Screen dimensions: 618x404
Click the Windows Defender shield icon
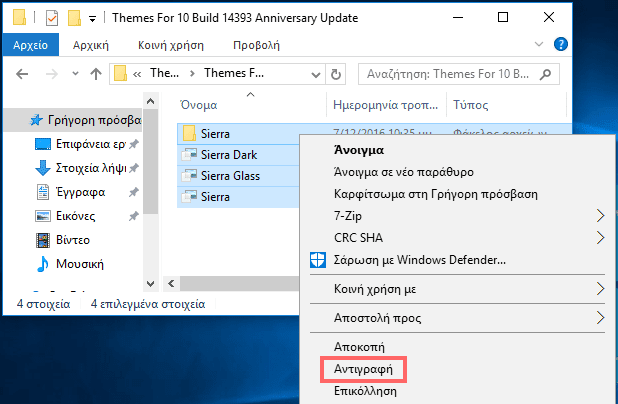[x=316, y=260]
